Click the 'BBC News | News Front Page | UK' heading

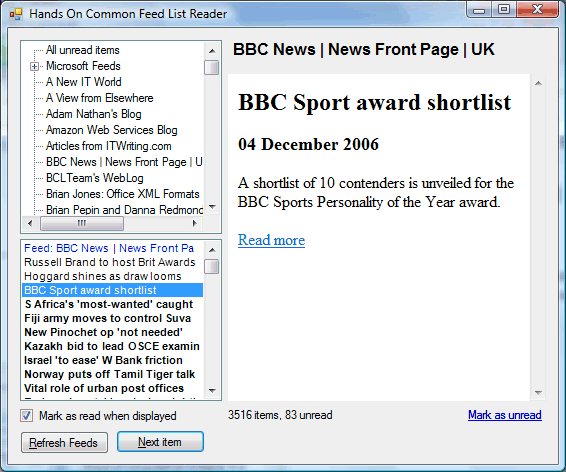[x=363, y=49]
